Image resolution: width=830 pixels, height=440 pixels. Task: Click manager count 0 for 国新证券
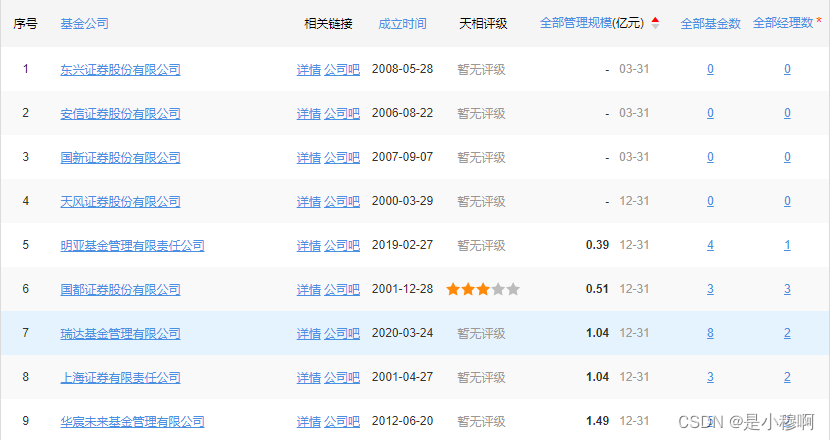click(787, 157)
